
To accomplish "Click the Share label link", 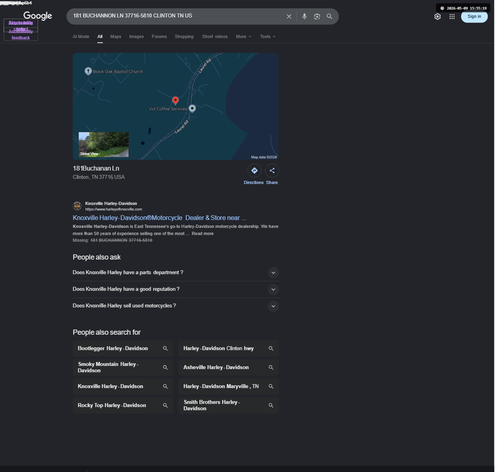I will 272,182.
